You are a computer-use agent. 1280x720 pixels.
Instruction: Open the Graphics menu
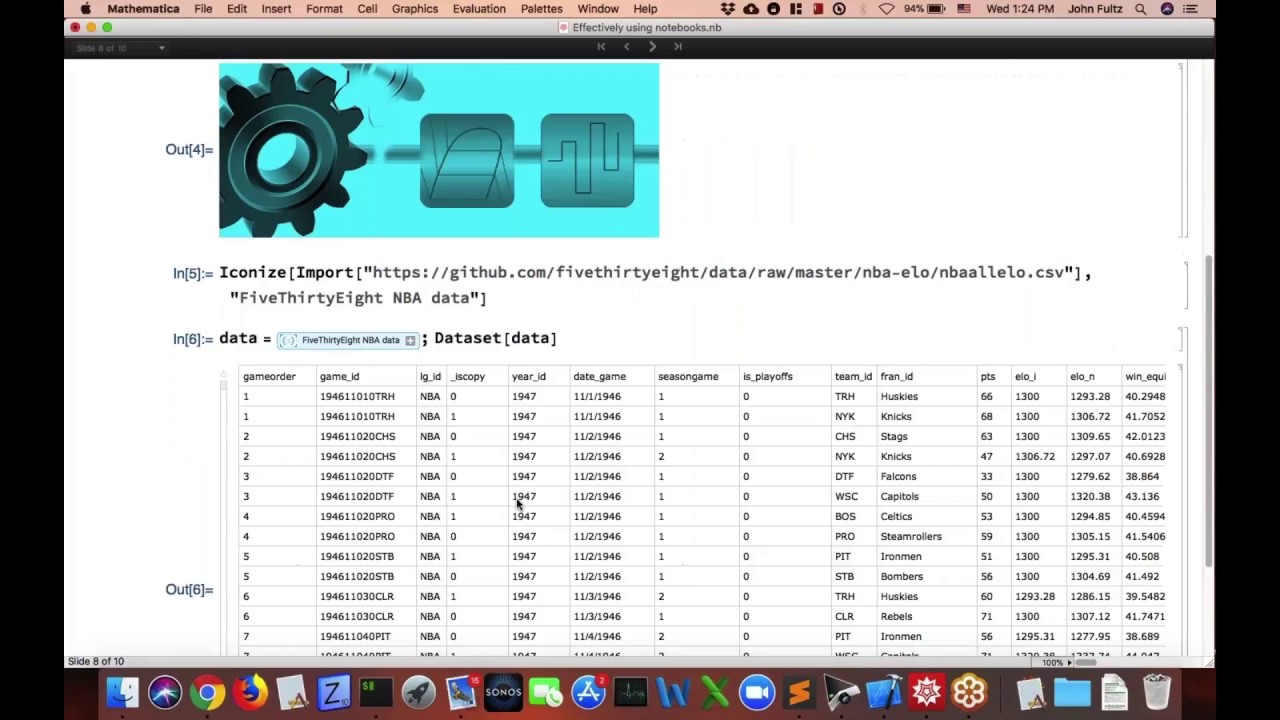pyautogui.click(x=415, y=9)
